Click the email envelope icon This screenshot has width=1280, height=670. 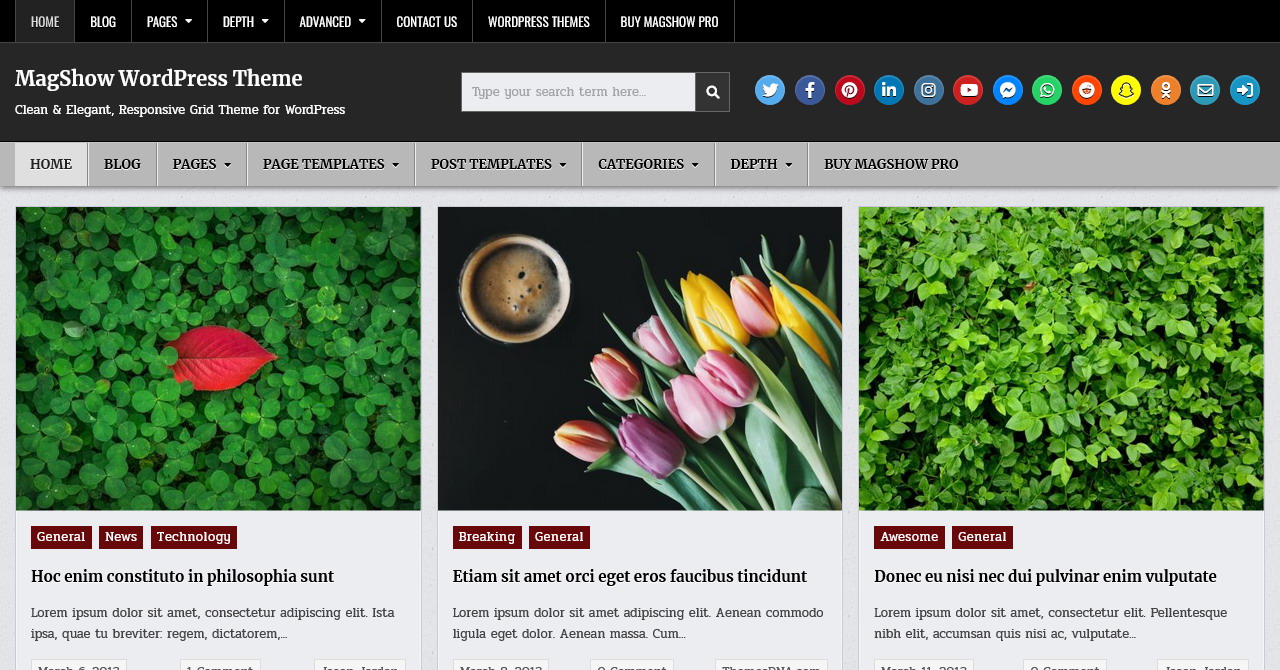(x=1205, y=90)
